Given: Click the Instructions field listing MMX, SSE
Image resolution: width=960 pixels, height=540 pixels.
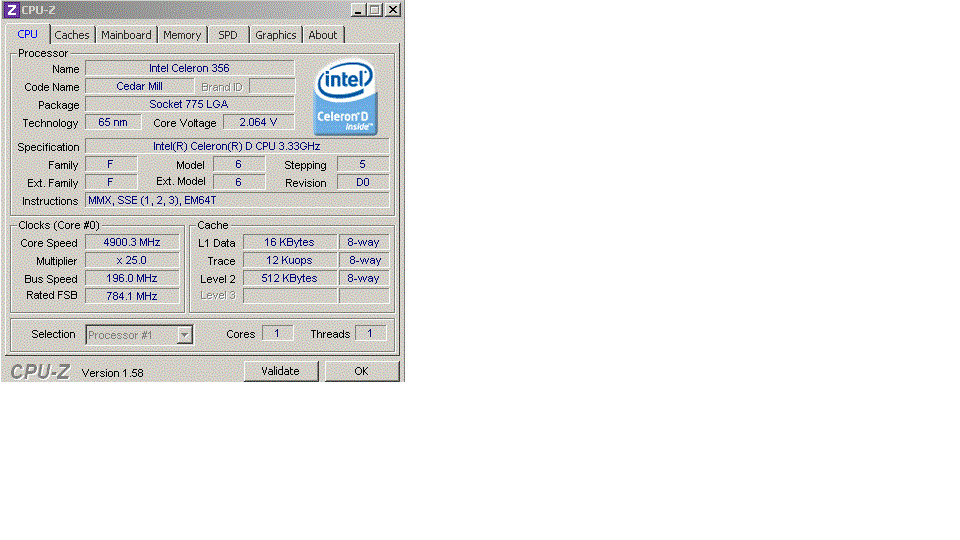Looking at the screenshot, I should (x=236, y=200).
